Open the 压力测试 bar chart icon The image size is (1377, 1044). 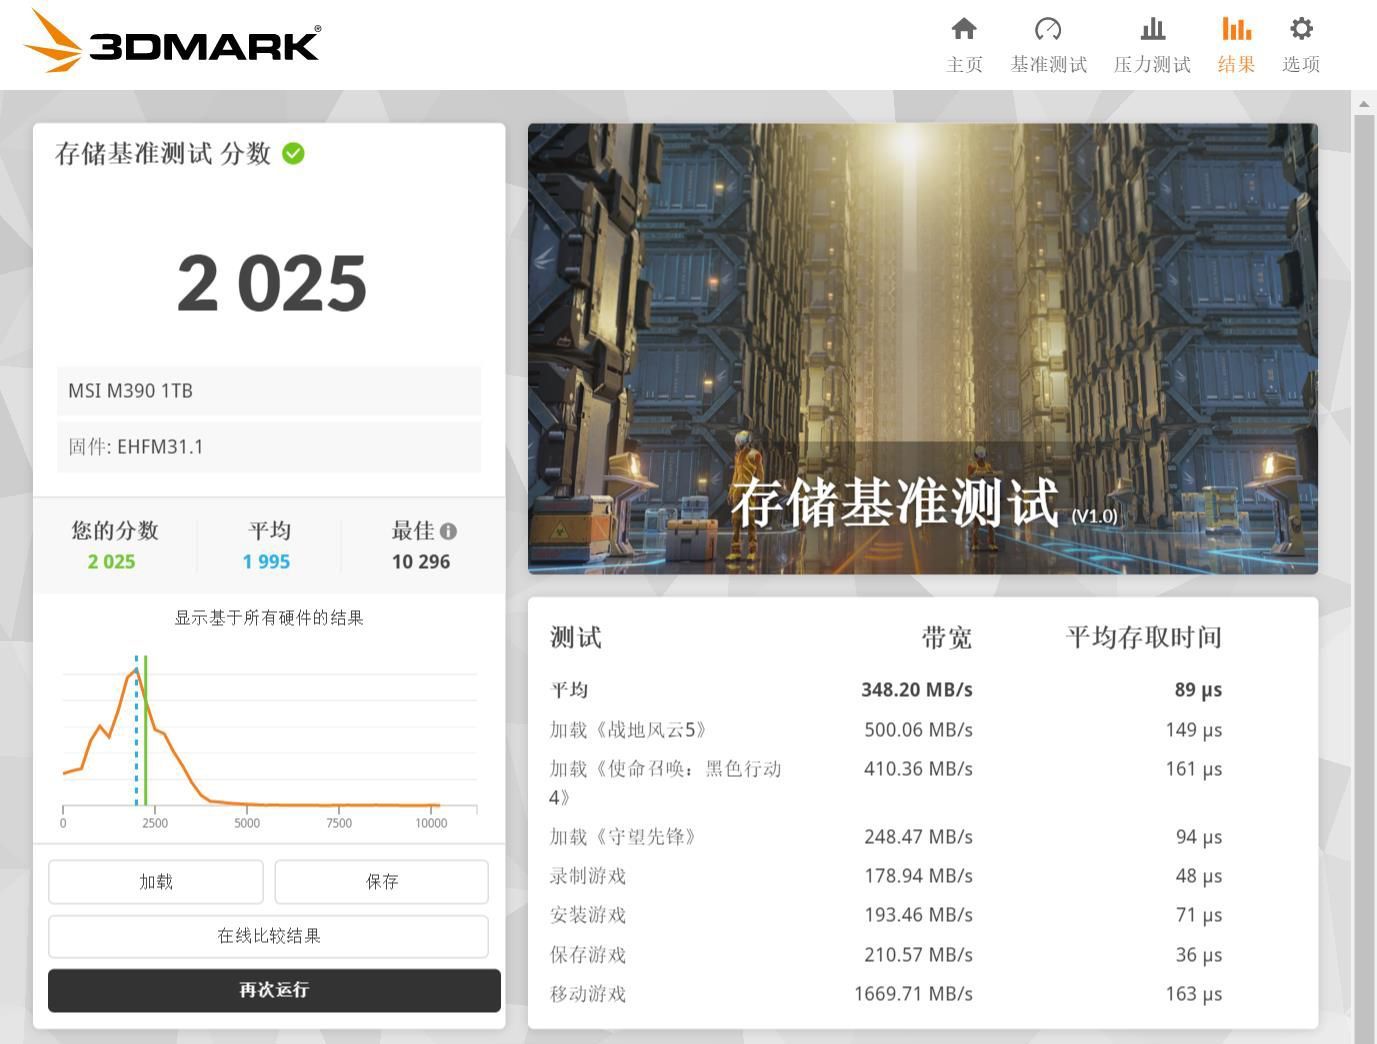coord(1151,30)
